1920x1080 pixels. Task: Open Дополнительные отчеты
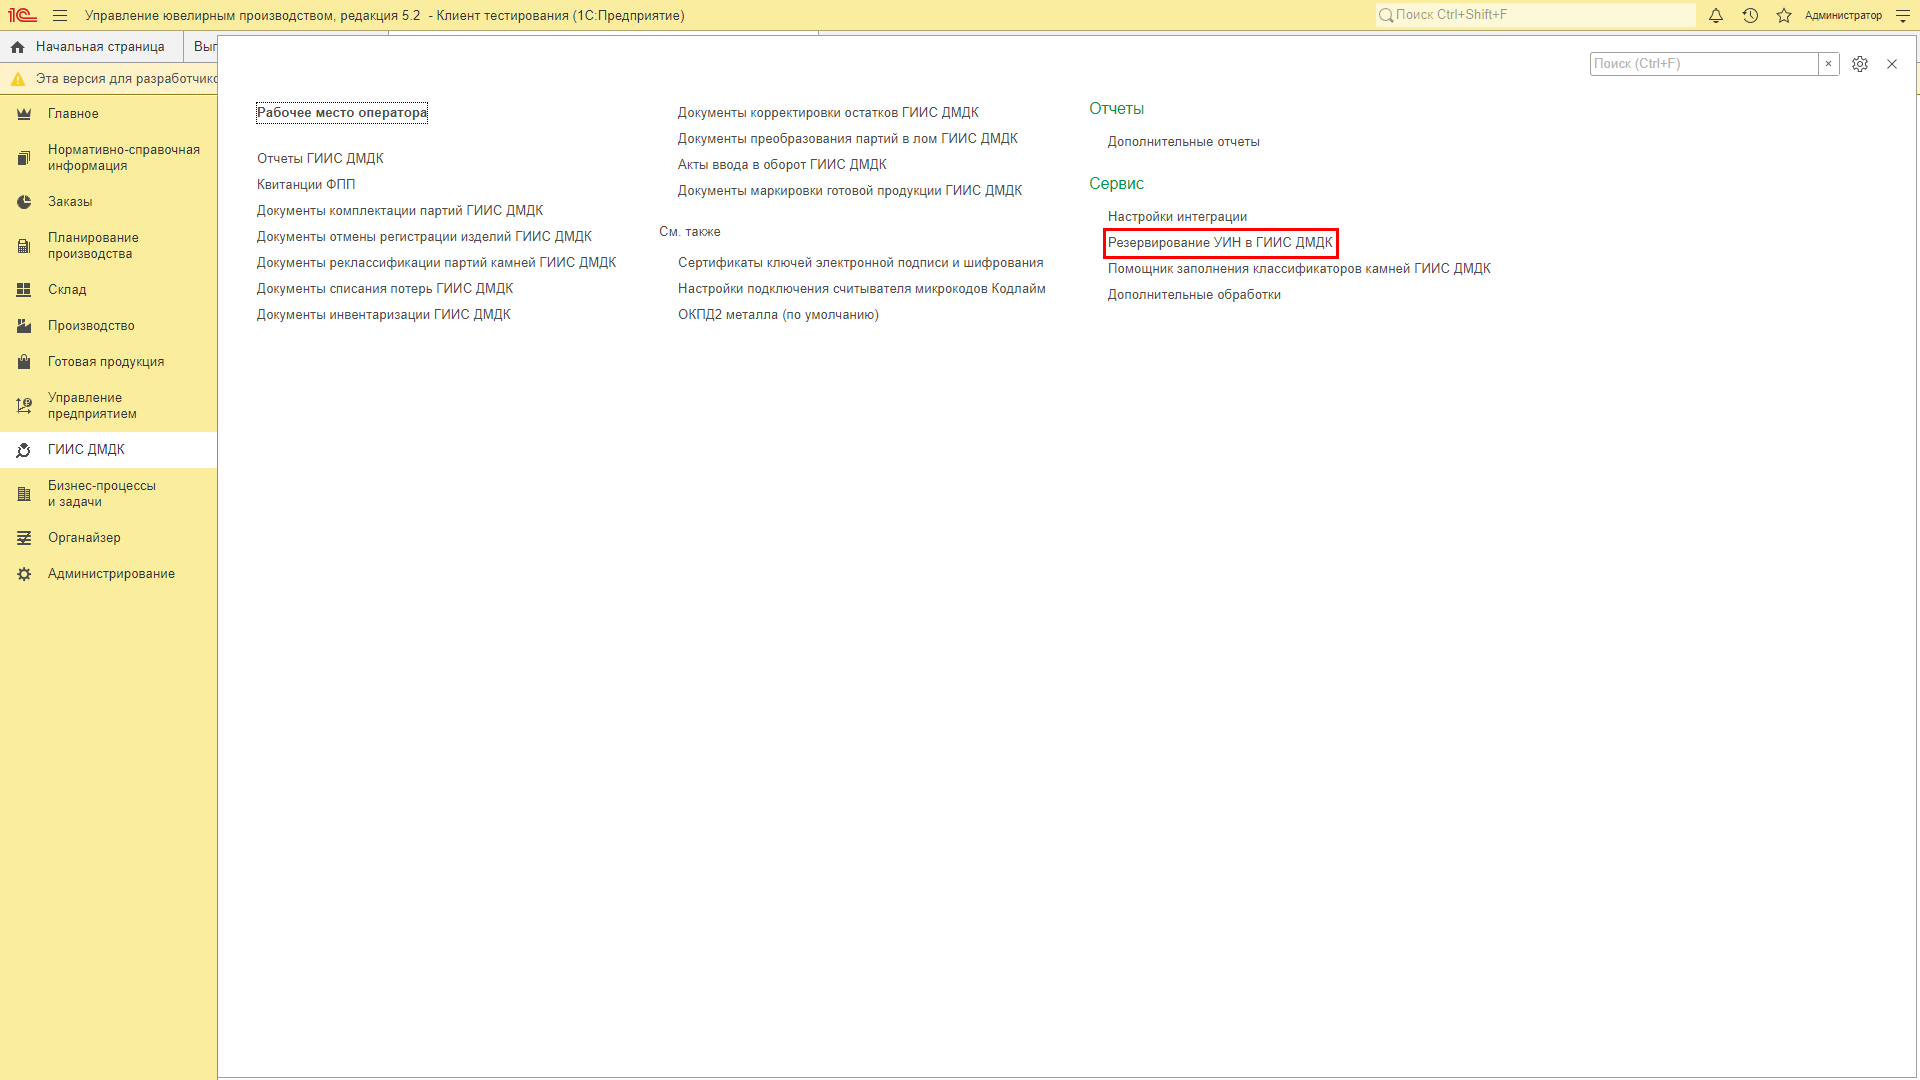1184,142
